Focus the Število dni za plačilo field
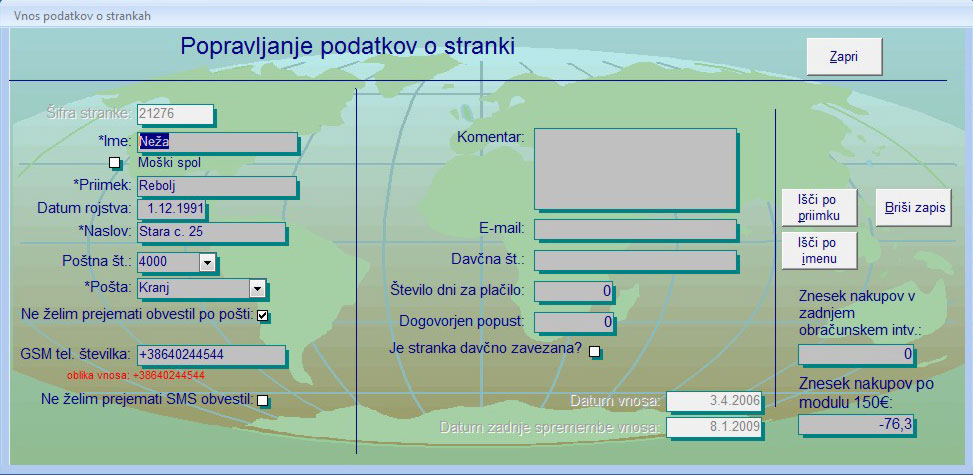The height and width of the screenshot is (475, 973). pyautogui.click(x=575, y=291)
